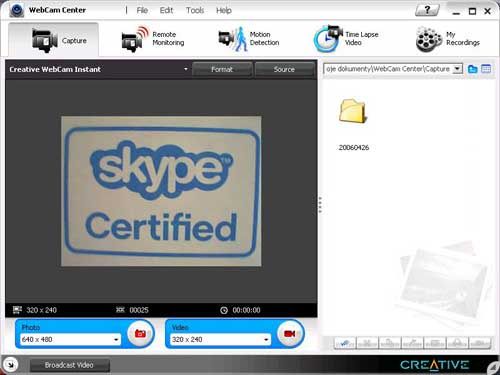Expand the Creative WebCam Instant device dropdown
The image size is (500, 375).
tap(186, 69)
